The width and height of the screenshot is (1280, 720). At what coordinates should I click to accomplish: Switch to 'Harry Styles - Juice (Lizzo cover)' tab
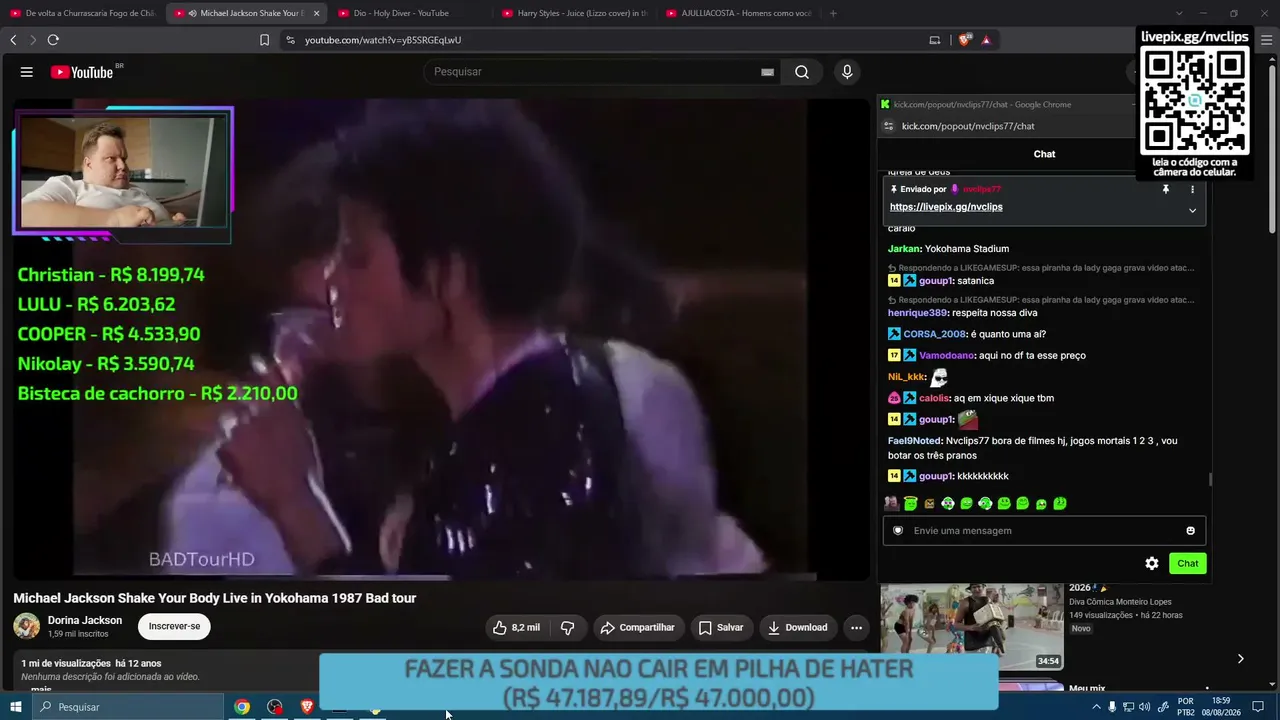[574, 13]
